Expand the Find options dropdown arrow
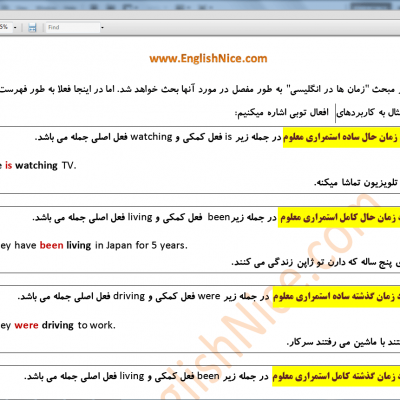Image resolution: width=400 pixels, height=400 pixels. point(102,28)
